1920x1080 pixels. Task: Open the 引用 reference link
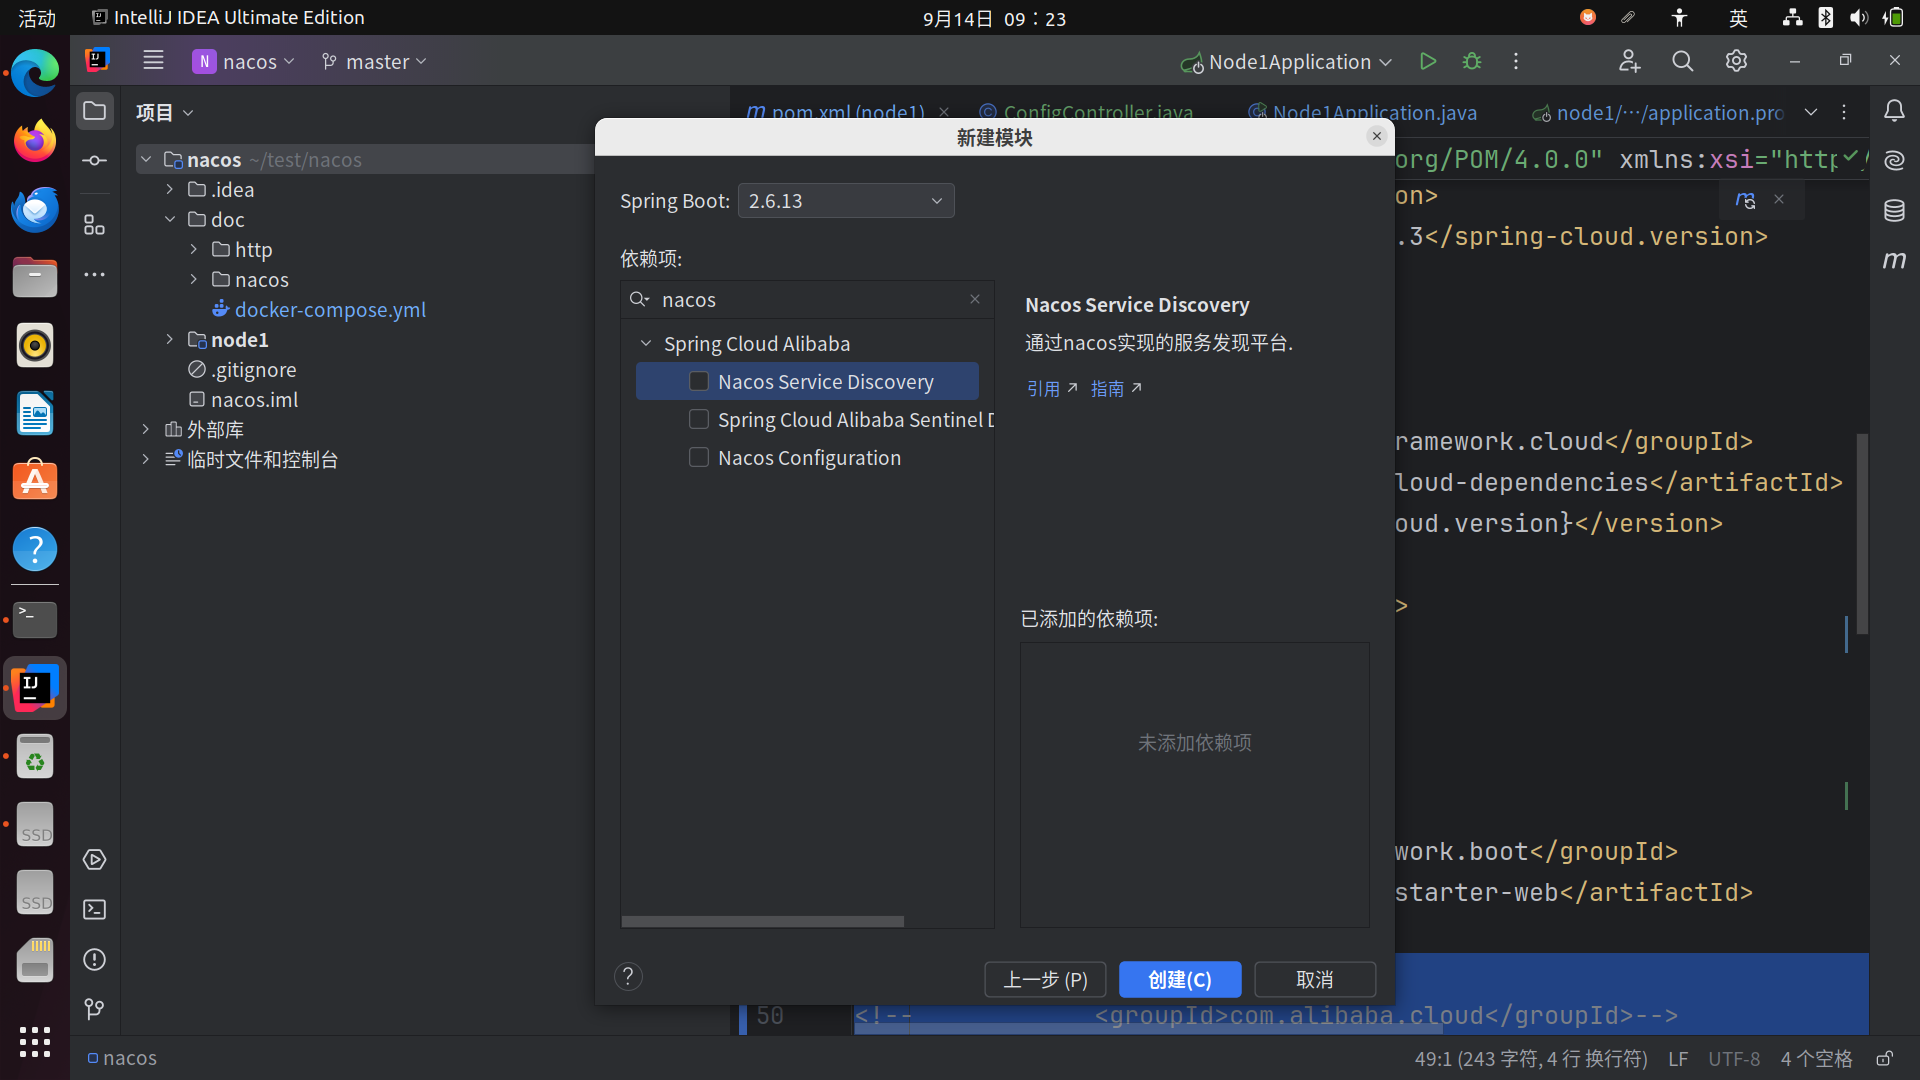[x=1052, y=388]
